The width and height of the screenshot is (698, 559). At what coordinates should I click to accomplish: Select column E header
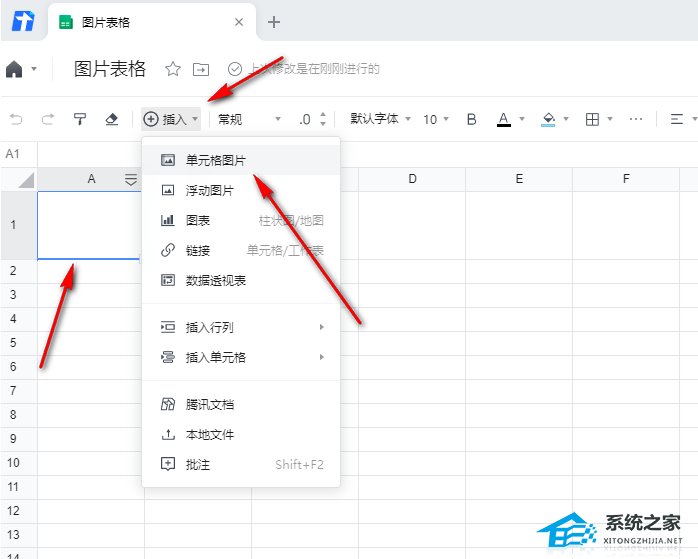(x=519, y=179)
